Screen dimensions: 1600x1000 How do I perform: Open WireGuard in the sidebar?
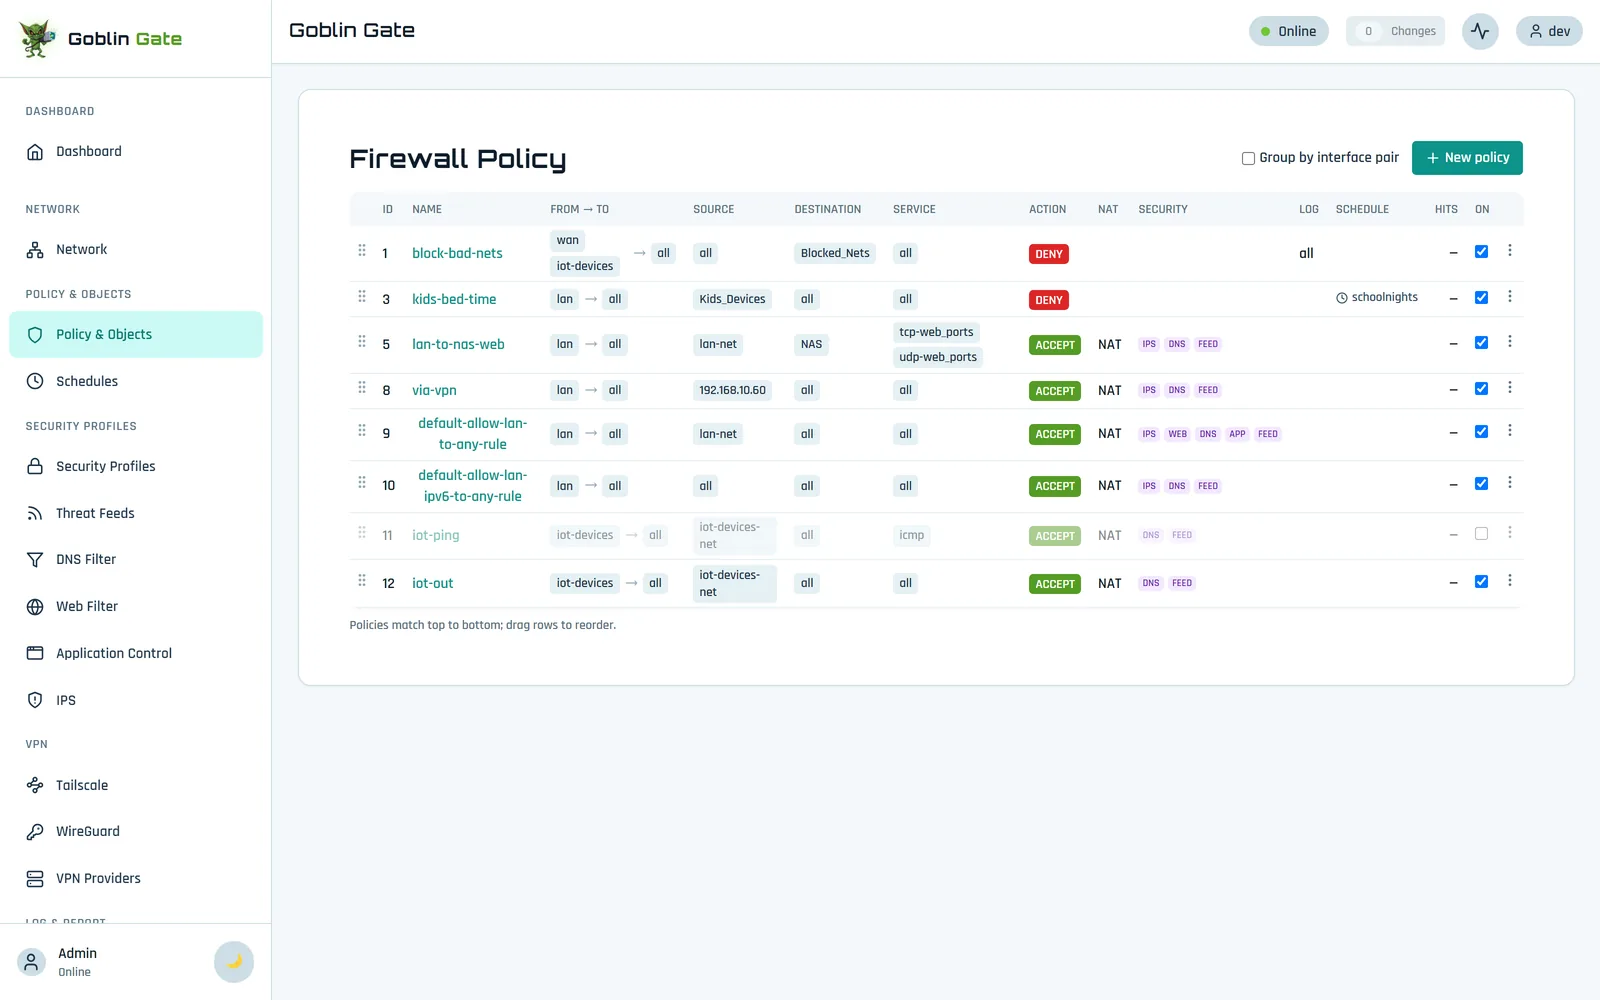[x=136, y=832]
